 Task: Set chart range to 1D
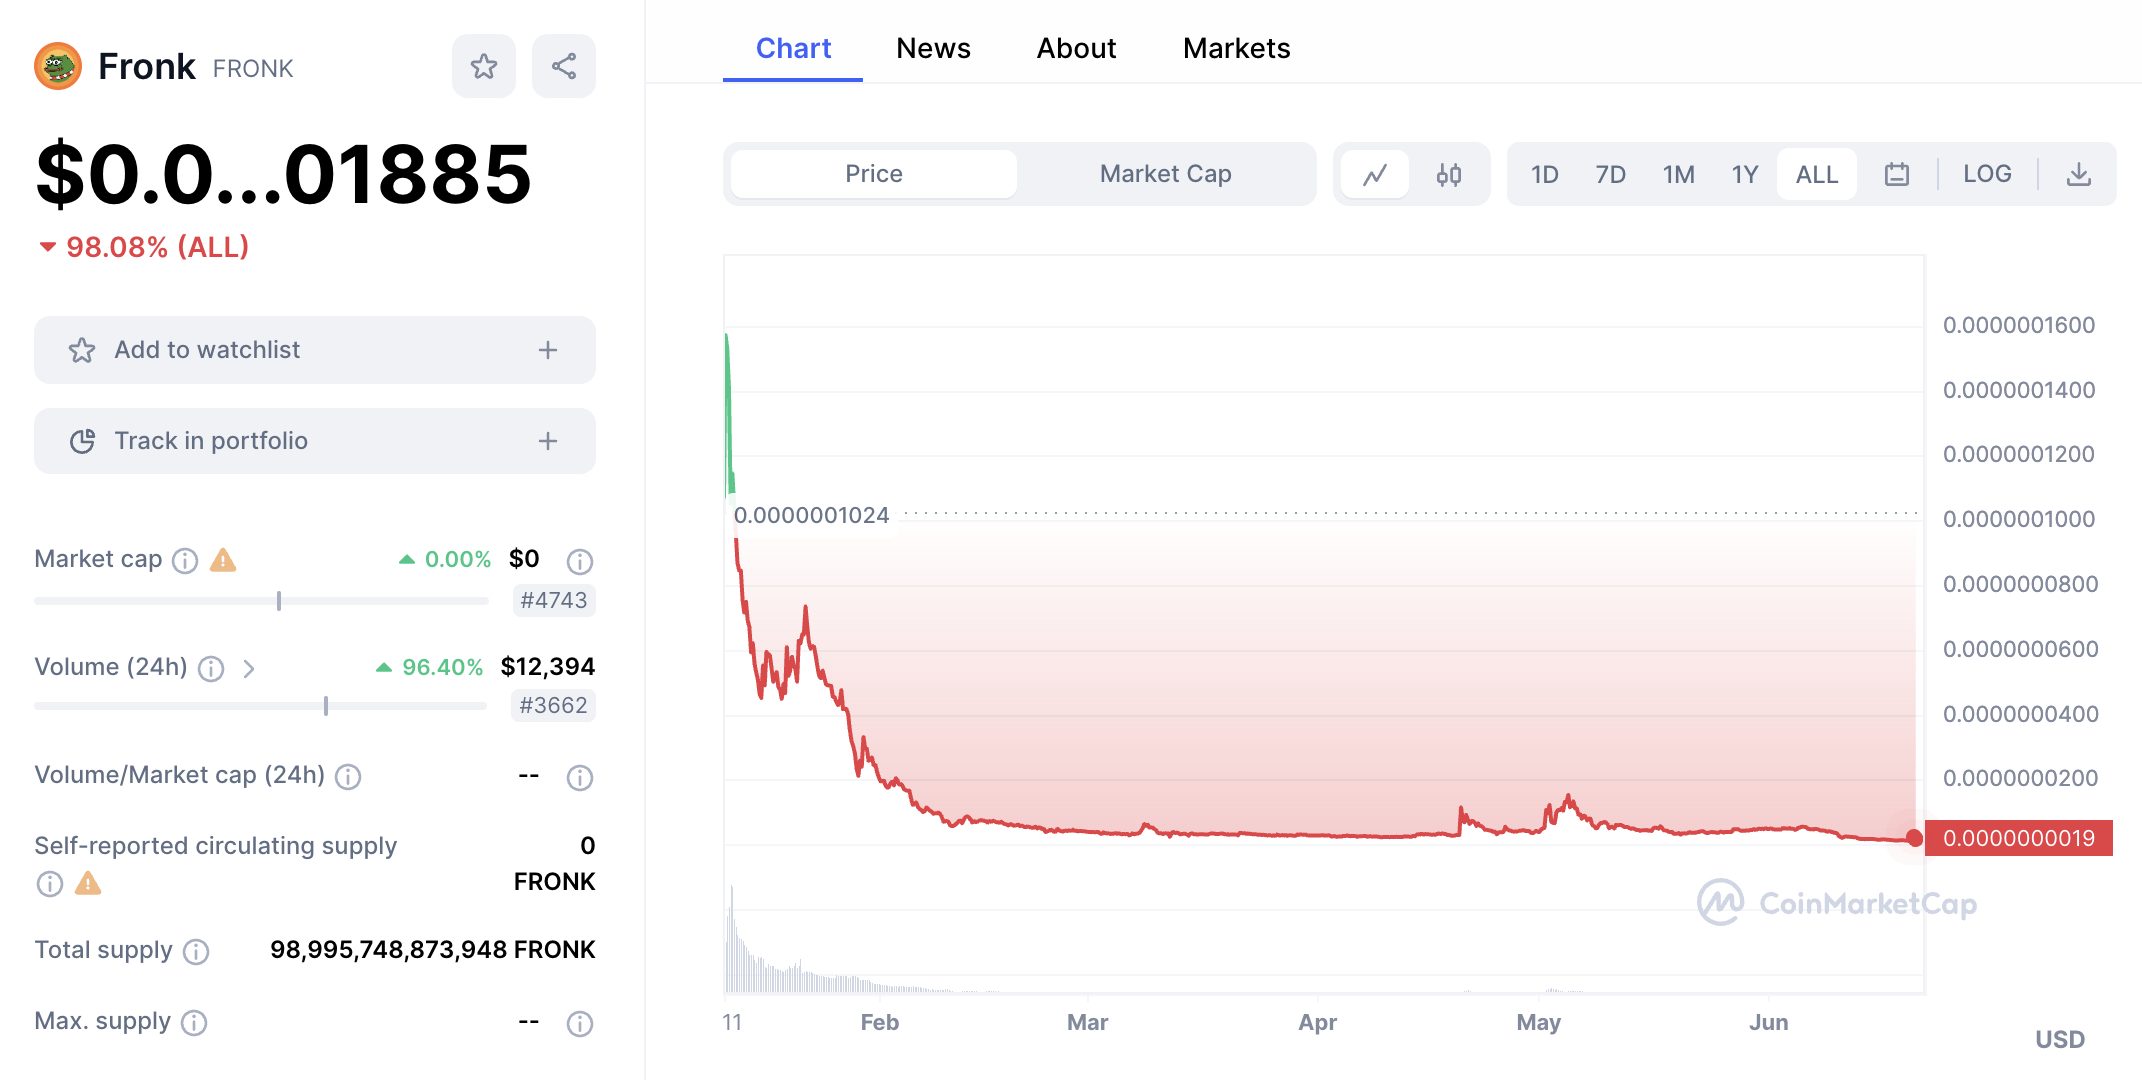[x=1545, y=174]
